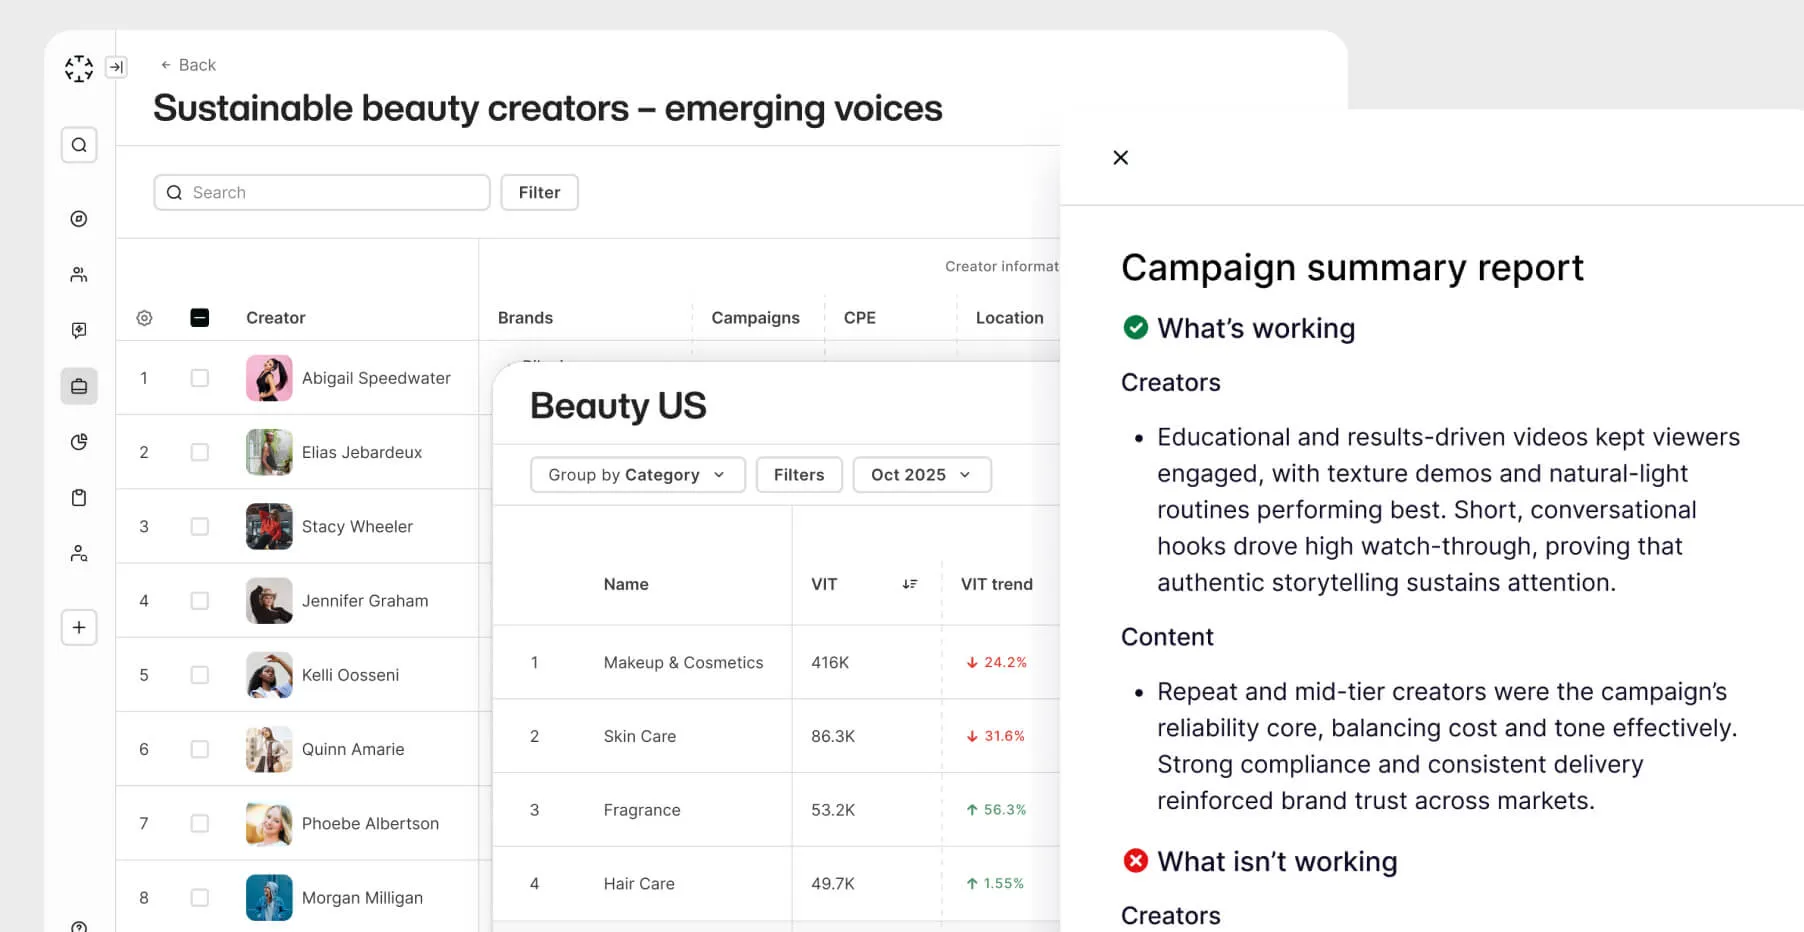
Task: Open sidebar search magnifier icon
Action: click(79, 145)
